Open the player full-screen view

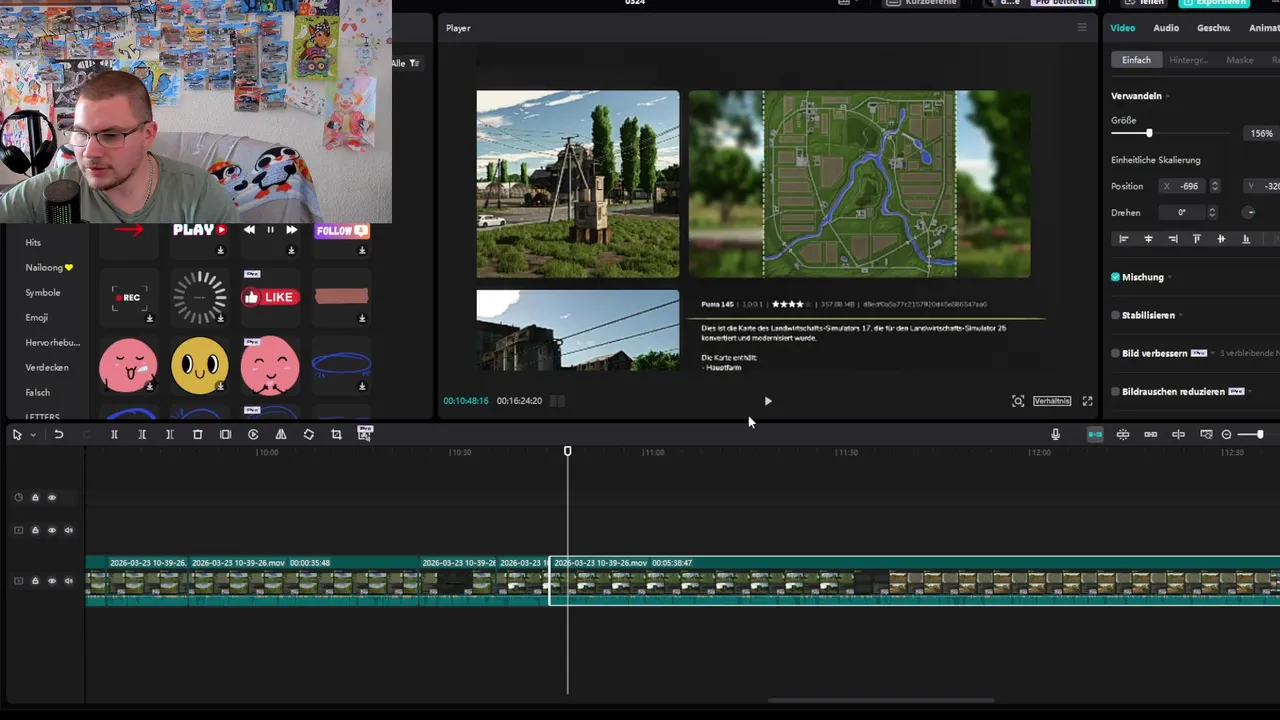(1088, 401)
